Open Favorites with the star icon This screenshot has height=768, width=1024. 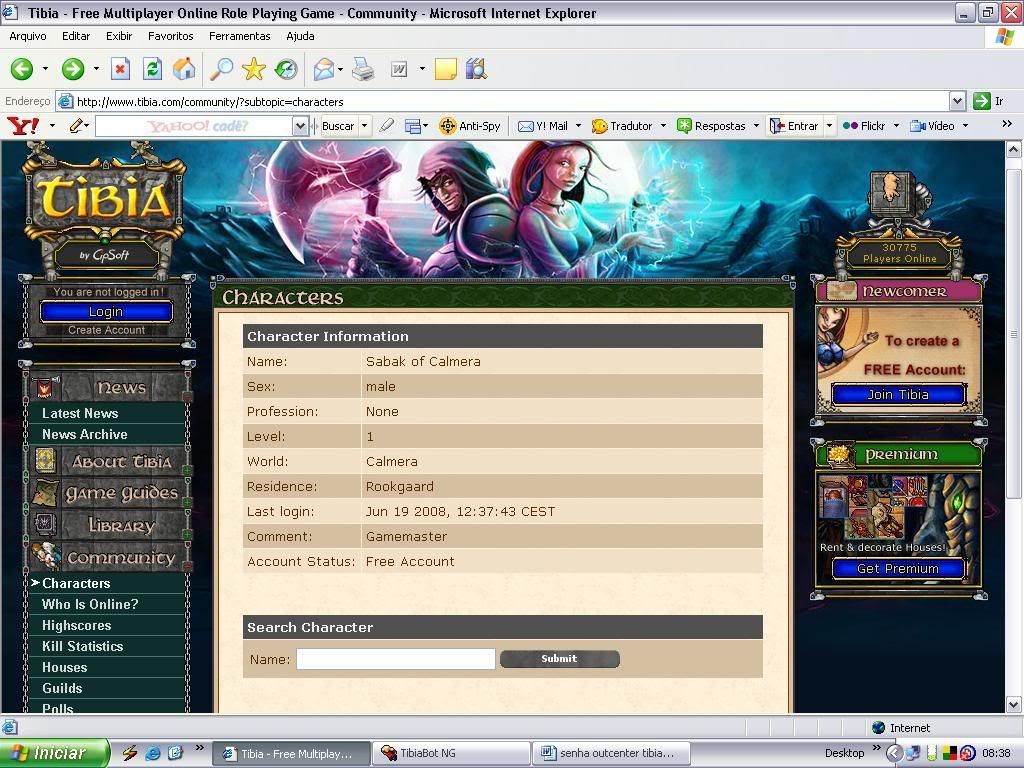coord(254,69)
